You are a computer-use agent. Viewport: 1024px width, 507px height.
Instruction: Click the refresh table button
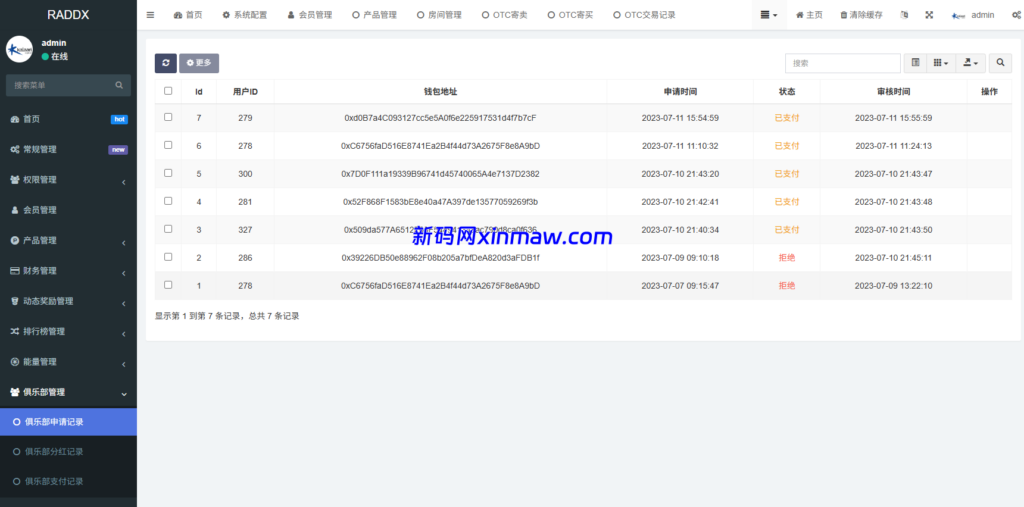[x=166, y=63]
